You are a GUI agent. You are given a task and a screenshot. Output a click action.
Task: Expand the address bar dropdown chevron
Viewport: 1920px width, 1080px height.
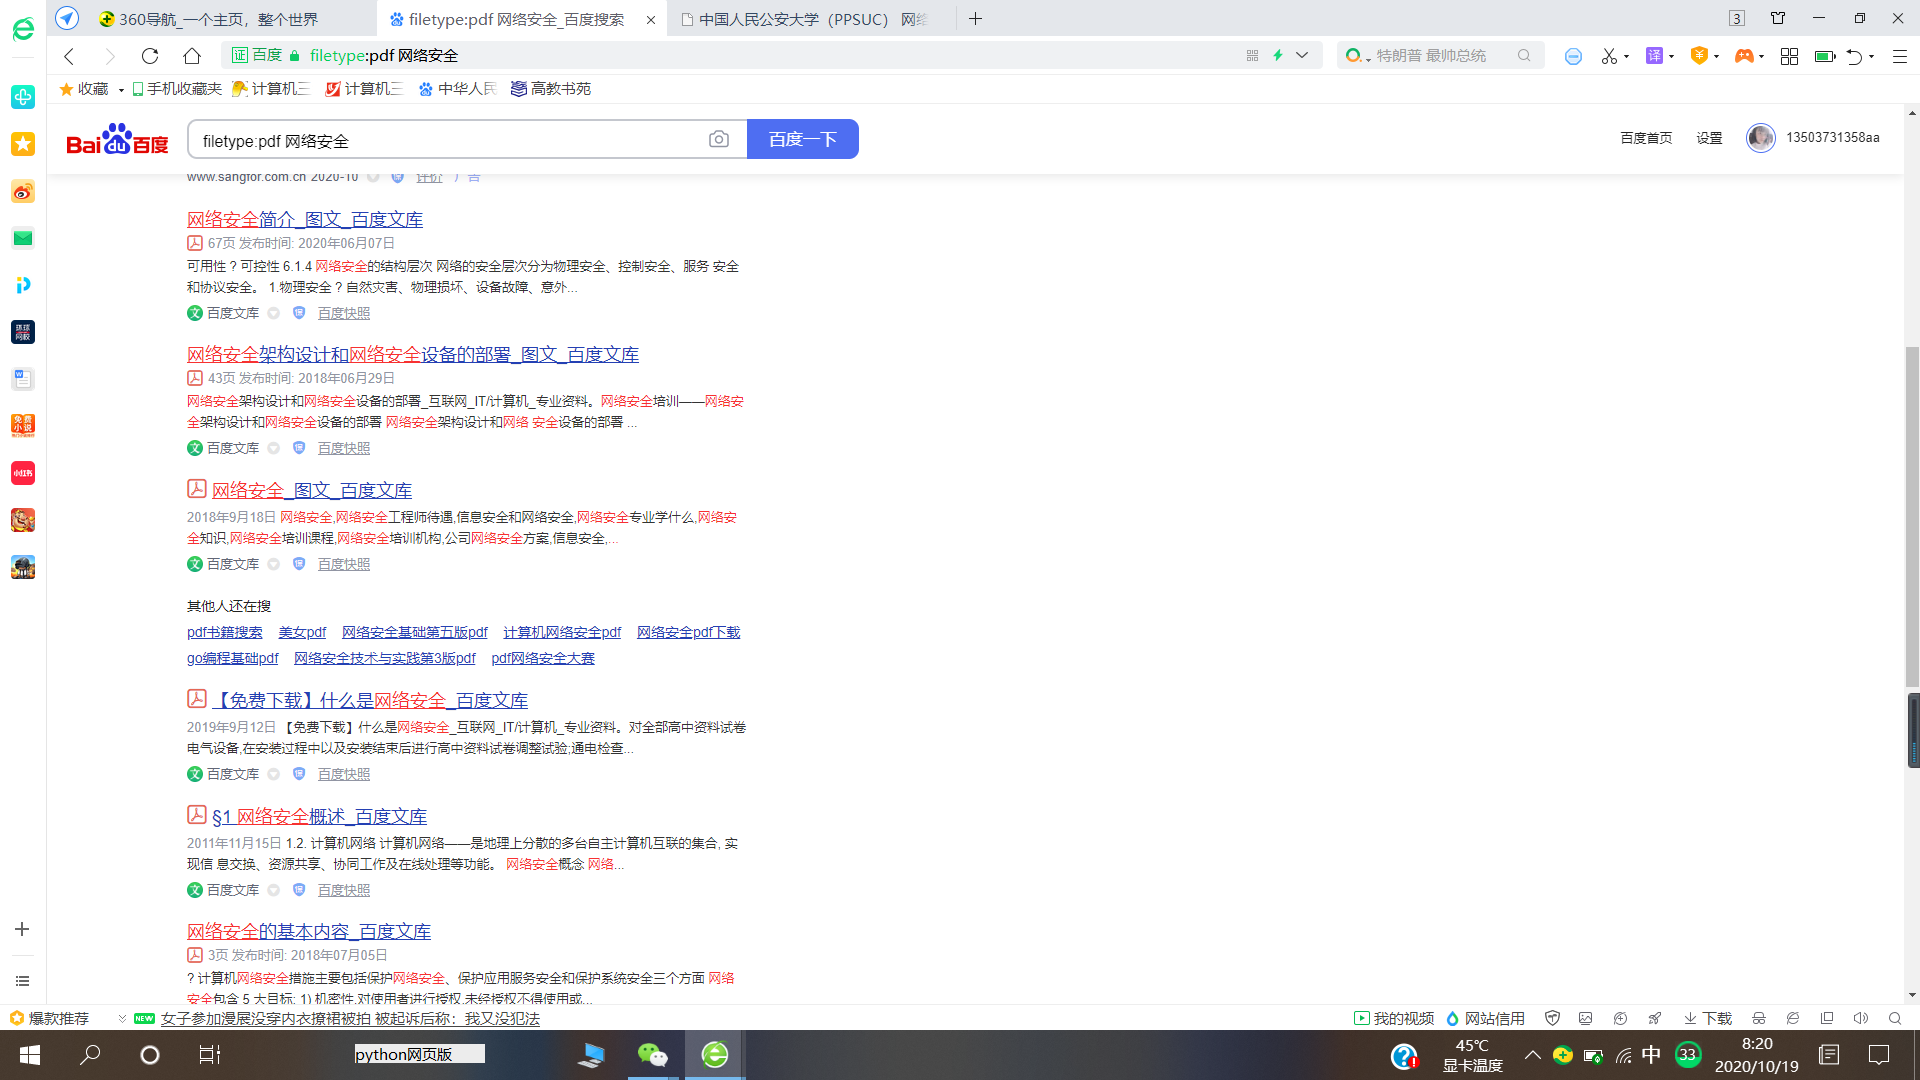click(x=1301, y=55)
